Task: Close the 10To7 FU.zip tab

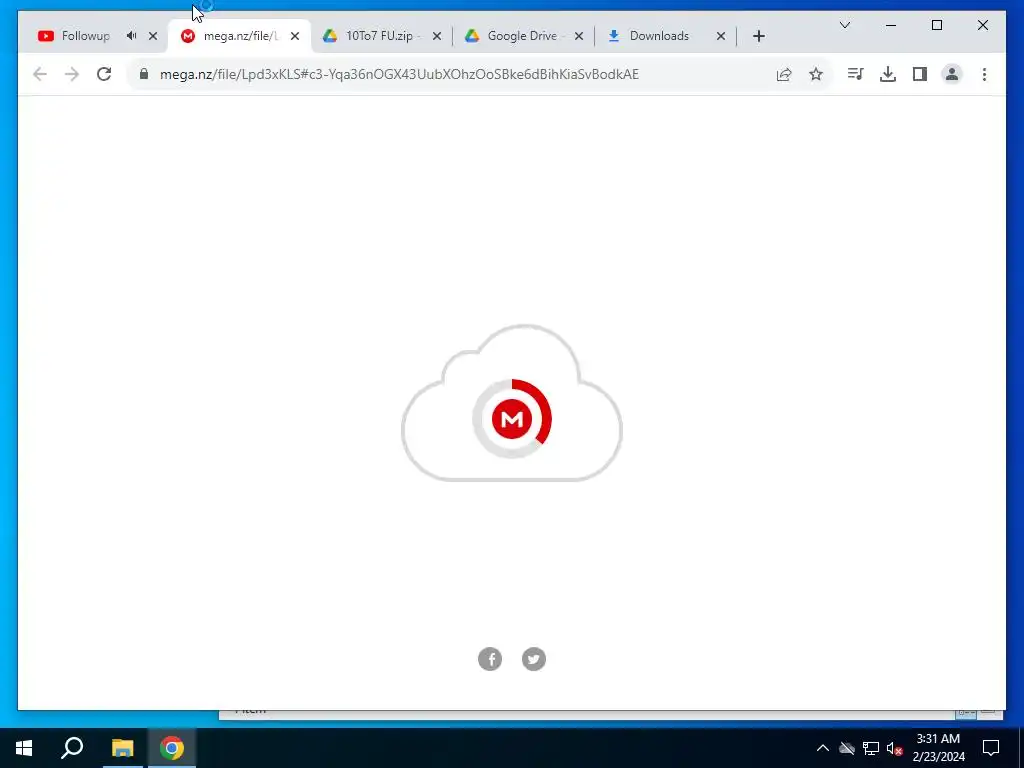Action: [437, 36]
